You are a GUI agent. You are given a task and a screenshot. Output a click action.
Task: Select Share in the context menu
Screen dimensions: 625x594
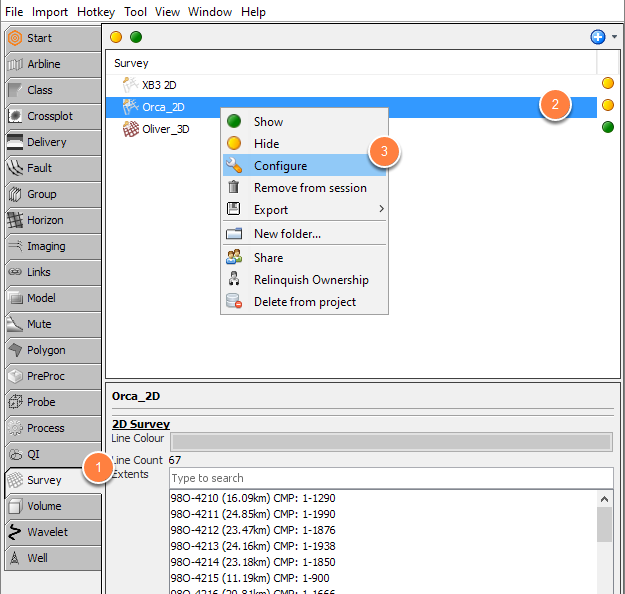click(x=304, y=258)
